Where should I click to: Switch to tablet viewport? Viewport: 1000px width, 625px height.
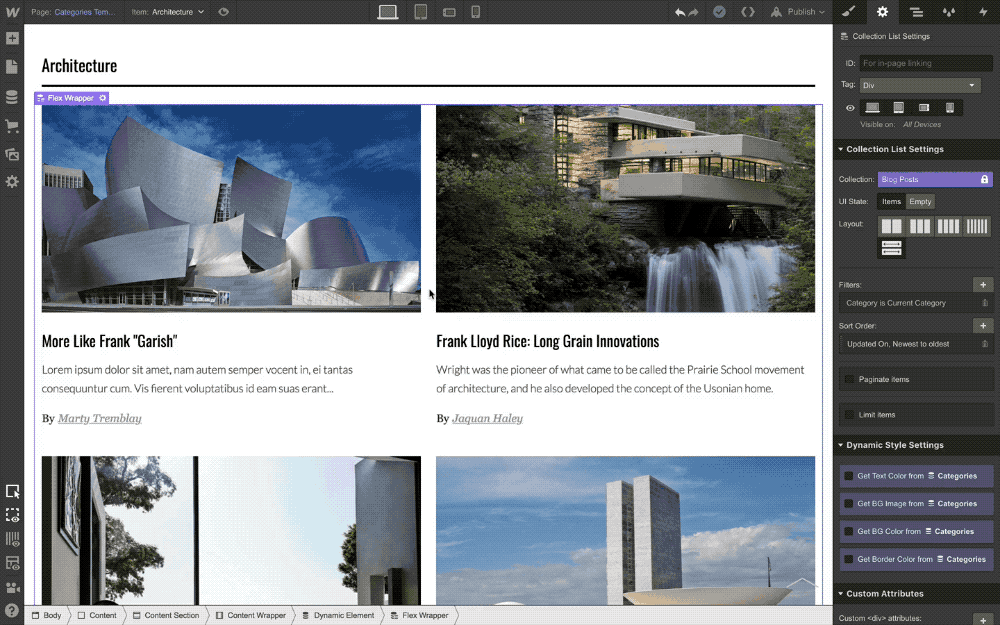(x=421, y=11)
